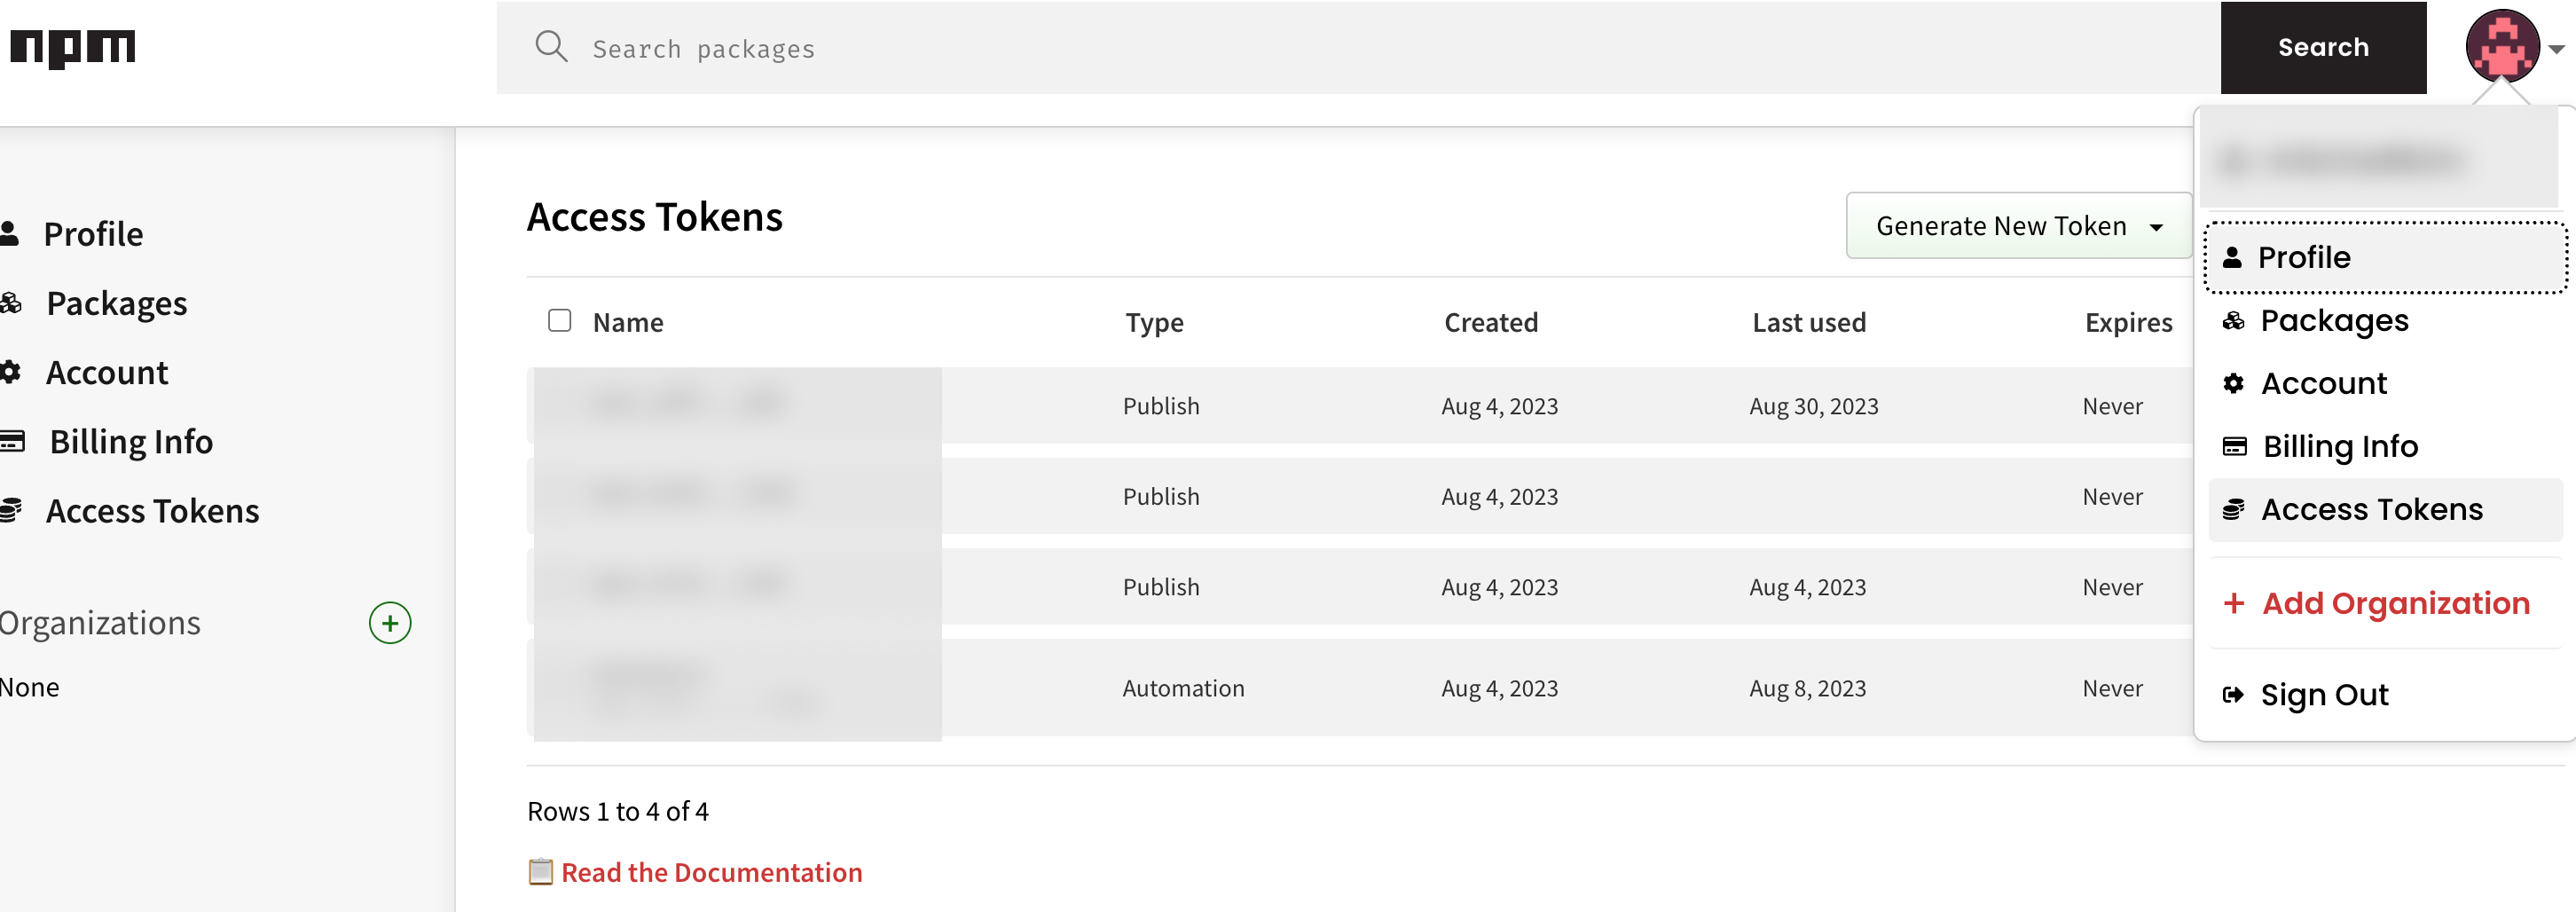Click the sidebar Billing Info card icon

(x=12, y=441)
